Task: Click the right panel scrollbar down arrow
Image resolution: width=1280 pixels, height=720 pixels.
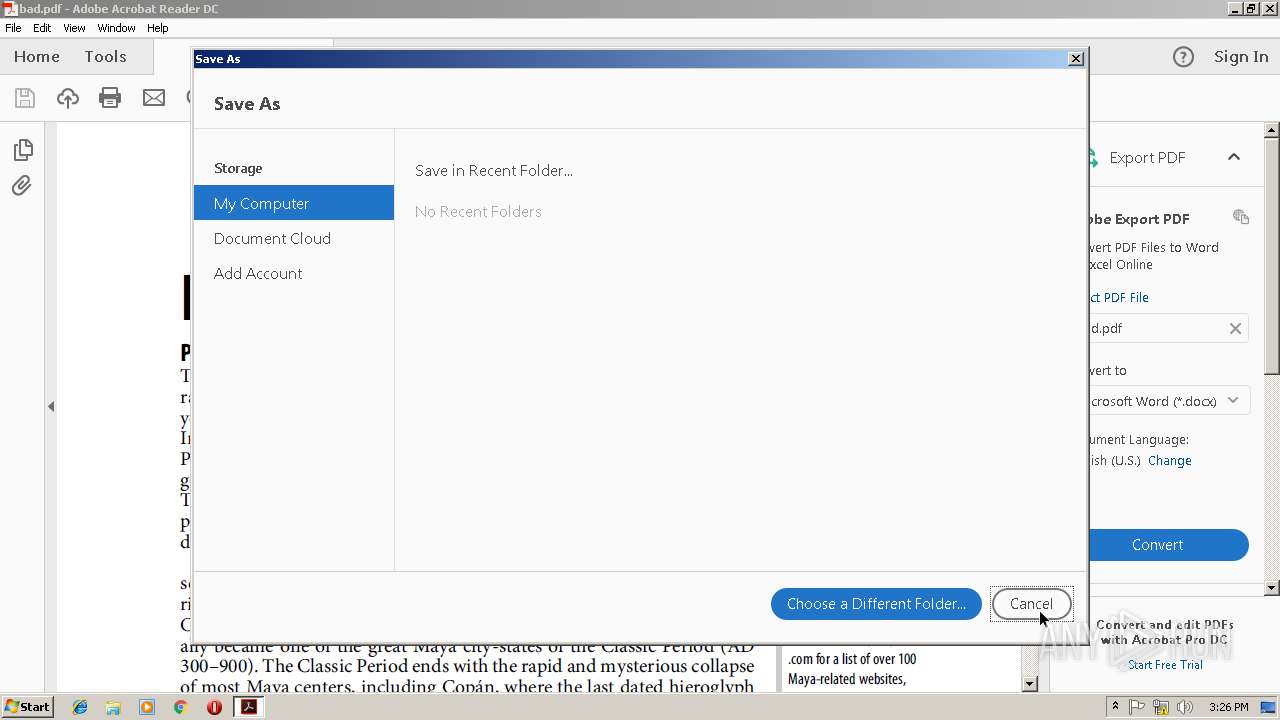Action: point(1272,589)
